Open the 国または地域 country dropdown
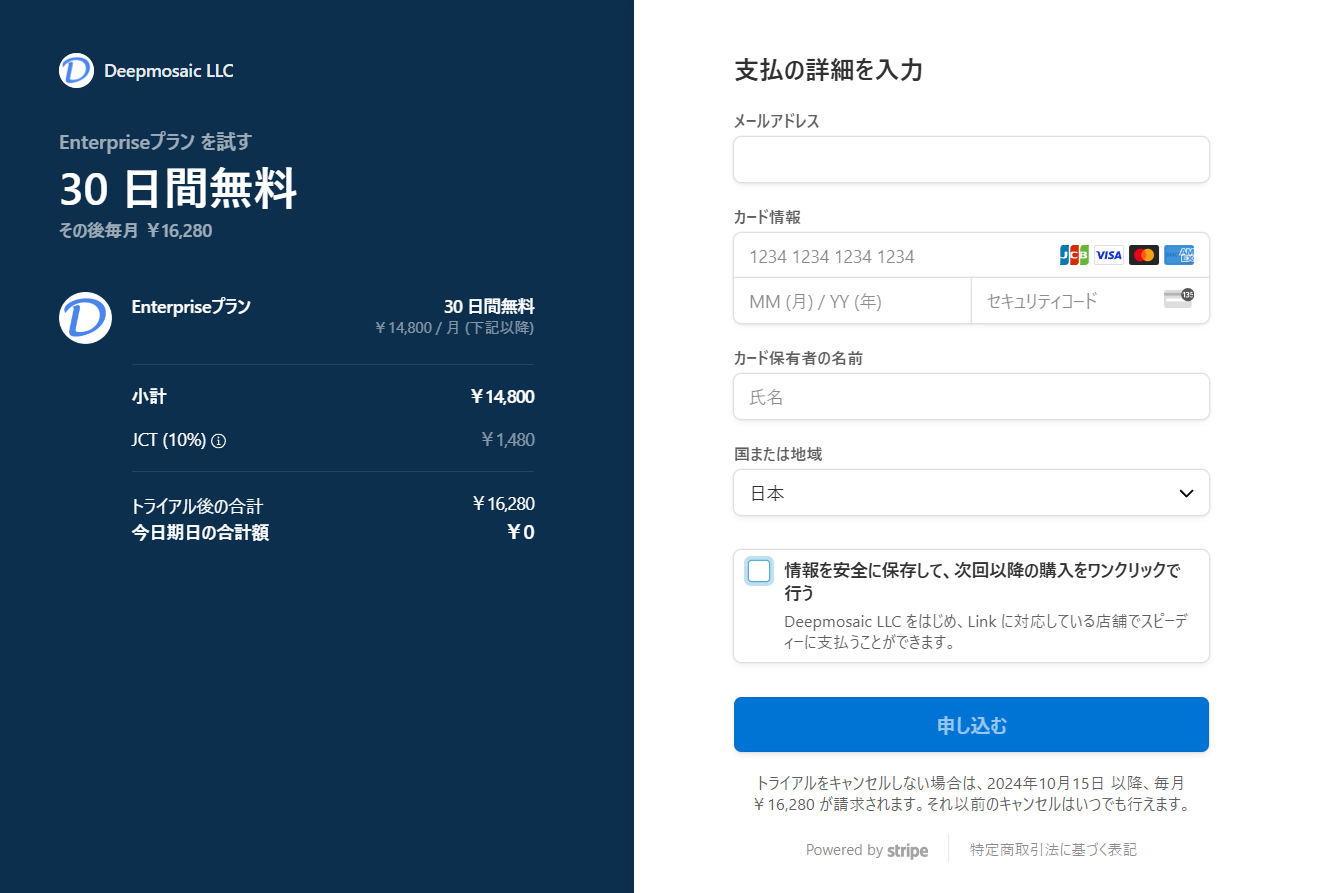 pos(971,493)
